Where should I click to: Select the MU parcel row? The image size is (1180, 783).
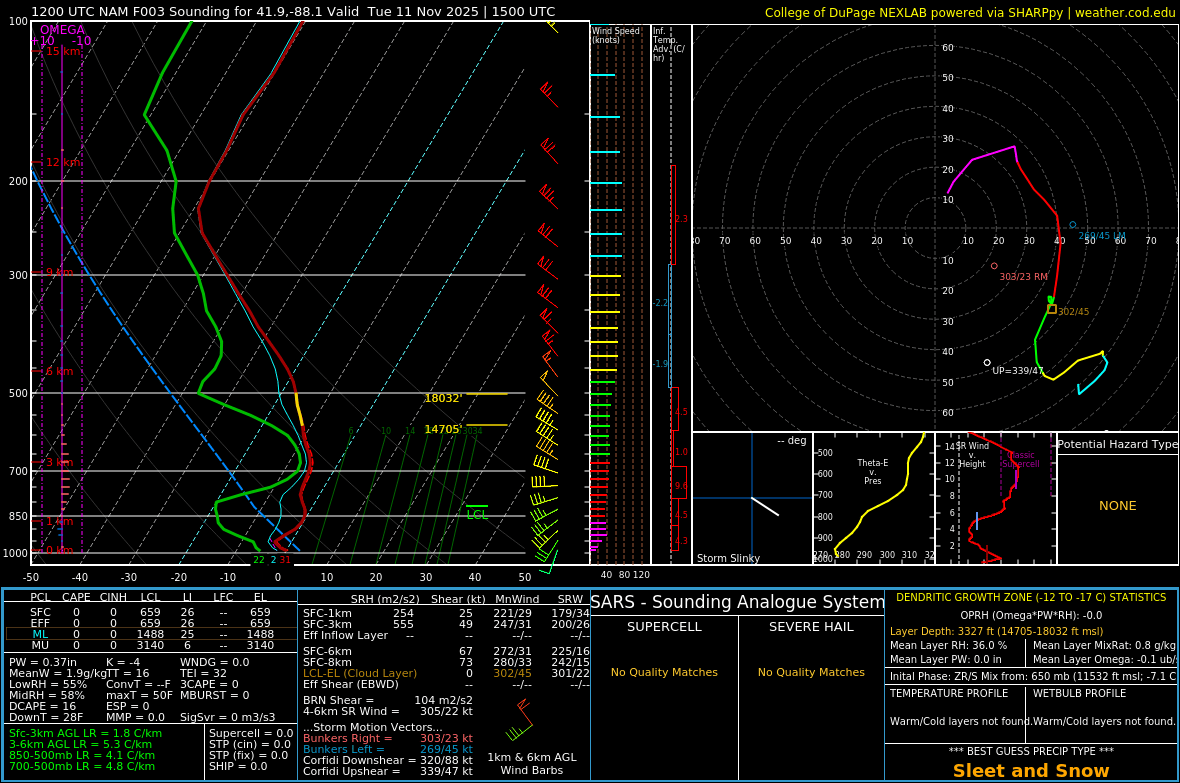[151, 644]
